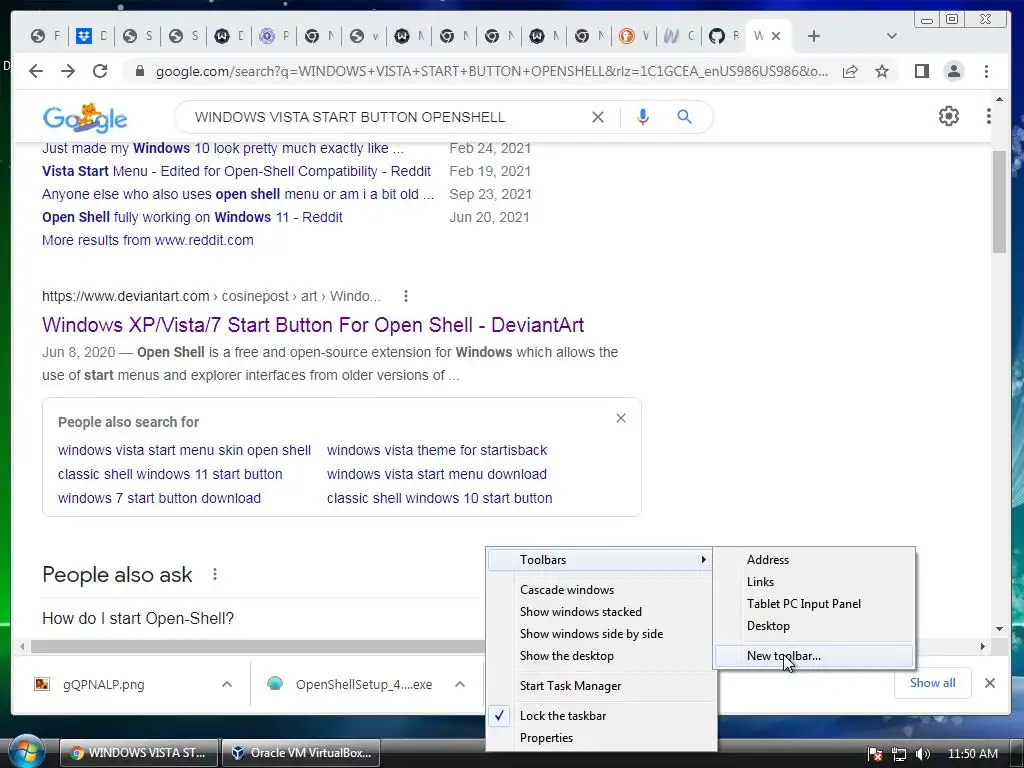Click the volume speaker tray icon

[x=922, y=754]
